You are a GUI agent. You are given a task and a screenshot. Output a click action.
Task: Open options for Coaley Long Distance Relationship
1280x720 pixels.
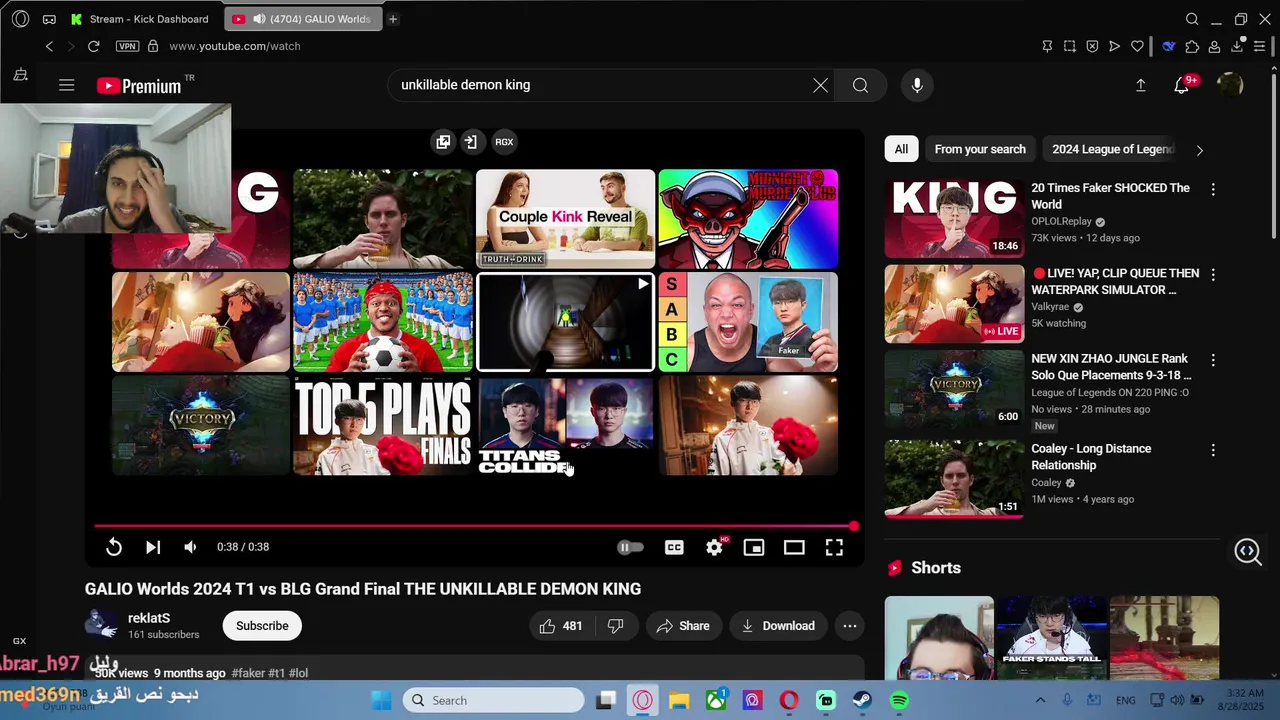click(1213, 450)
